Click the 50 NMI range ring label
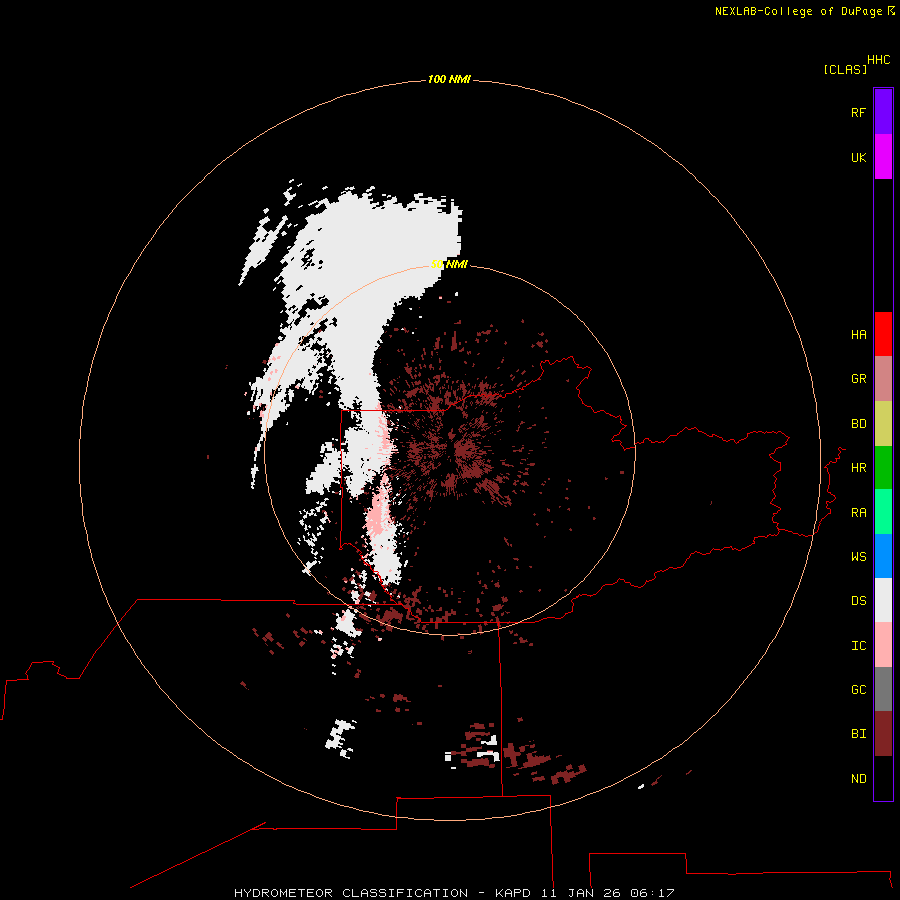The image size is (900, 900). pyautogui.click(x=449, y=265)
